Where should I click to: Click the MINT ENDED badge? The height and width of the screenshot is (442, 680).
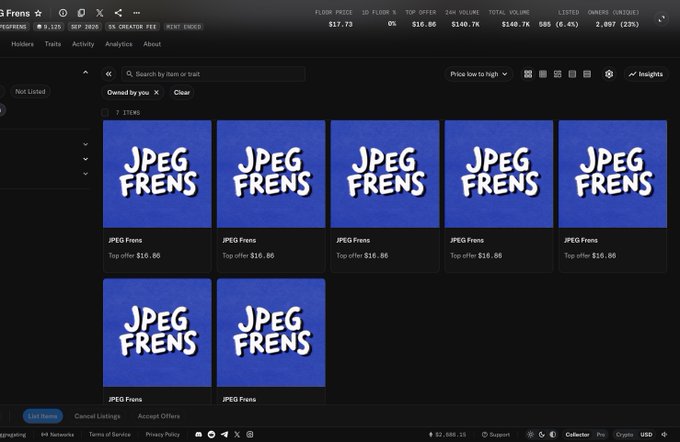184,27
